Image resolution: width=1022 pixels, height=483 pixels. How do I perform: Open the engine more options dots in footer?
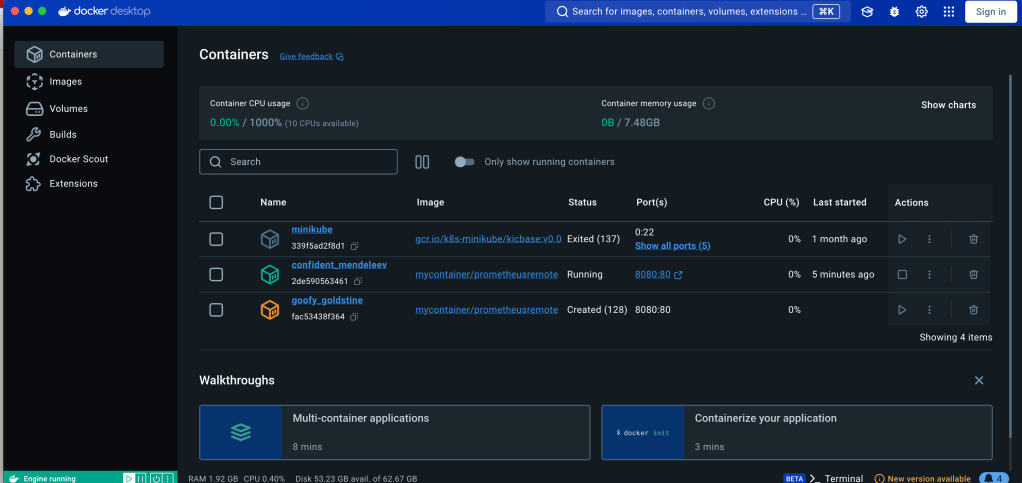168,478
